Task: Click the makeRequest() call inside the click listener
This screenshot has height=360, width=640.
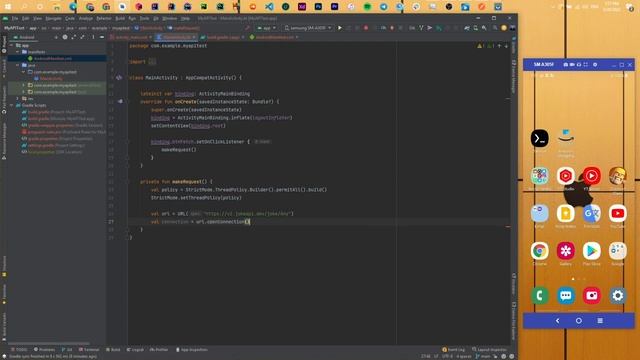Action: [179, 150]
